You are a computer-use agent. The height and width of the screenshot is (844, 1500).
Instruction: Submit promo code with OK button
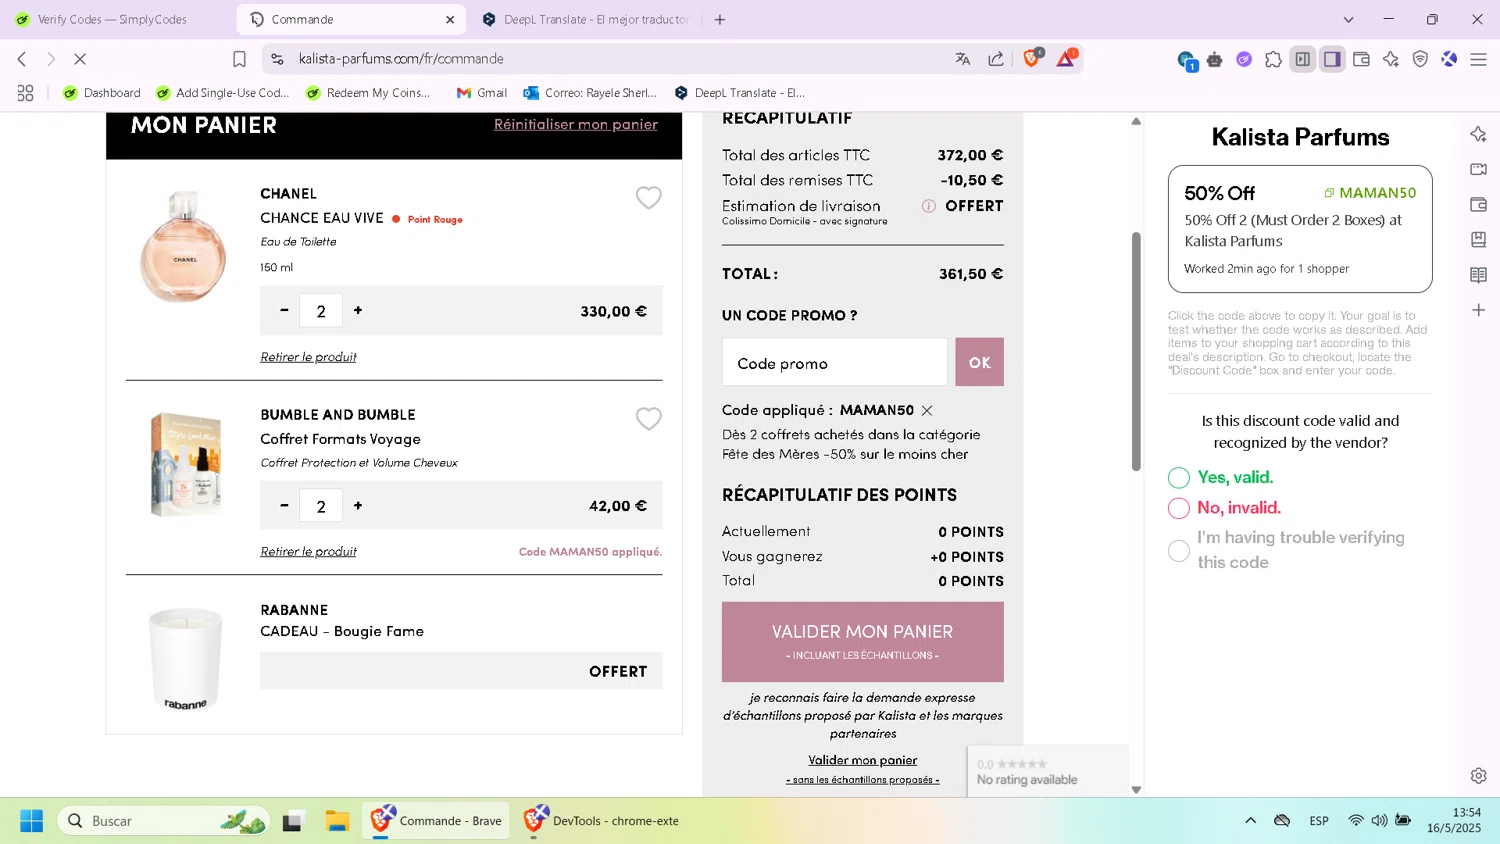[979, 362]
